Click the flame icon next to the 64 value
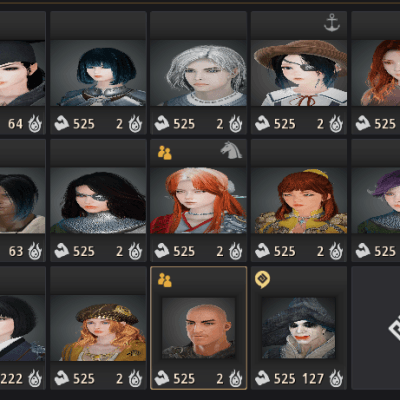The image size is (400, 400). pyautogui.click(x=35, y=124)
